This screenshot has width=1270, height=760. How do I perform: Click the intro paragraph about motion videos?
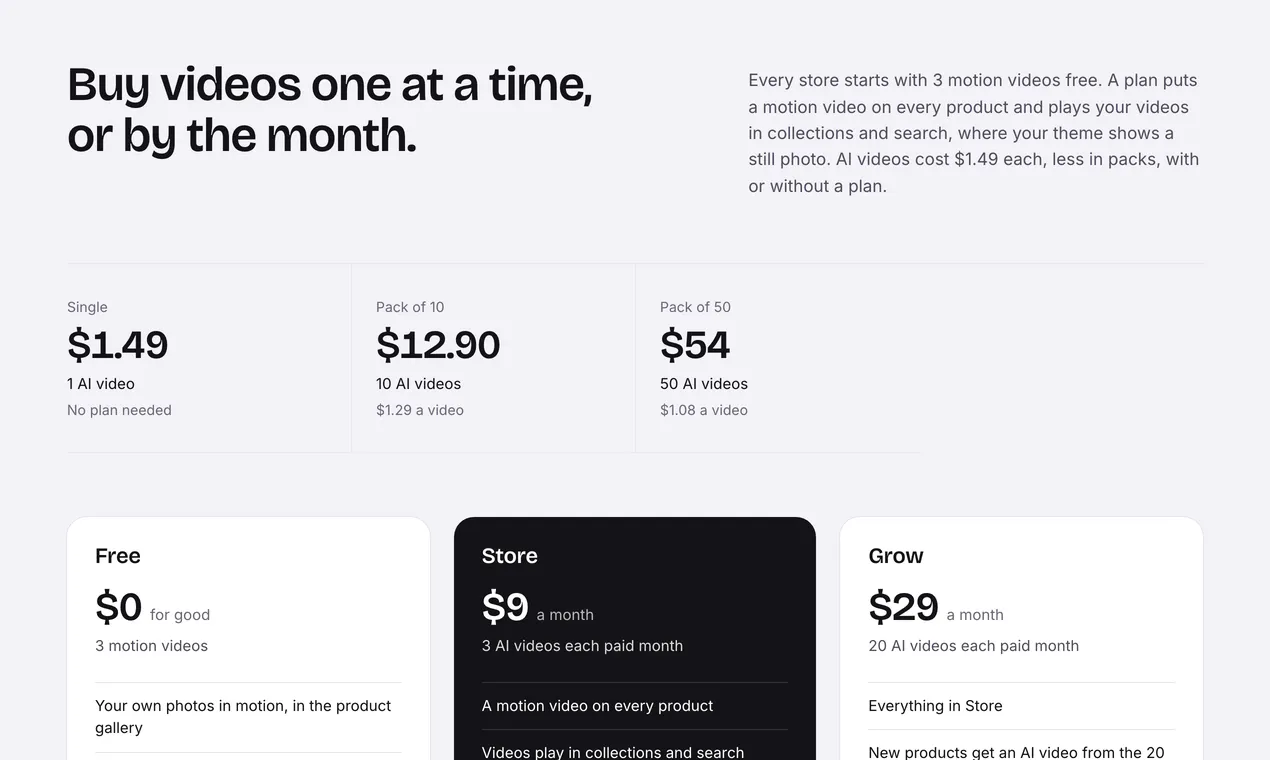tap(973, 133)
